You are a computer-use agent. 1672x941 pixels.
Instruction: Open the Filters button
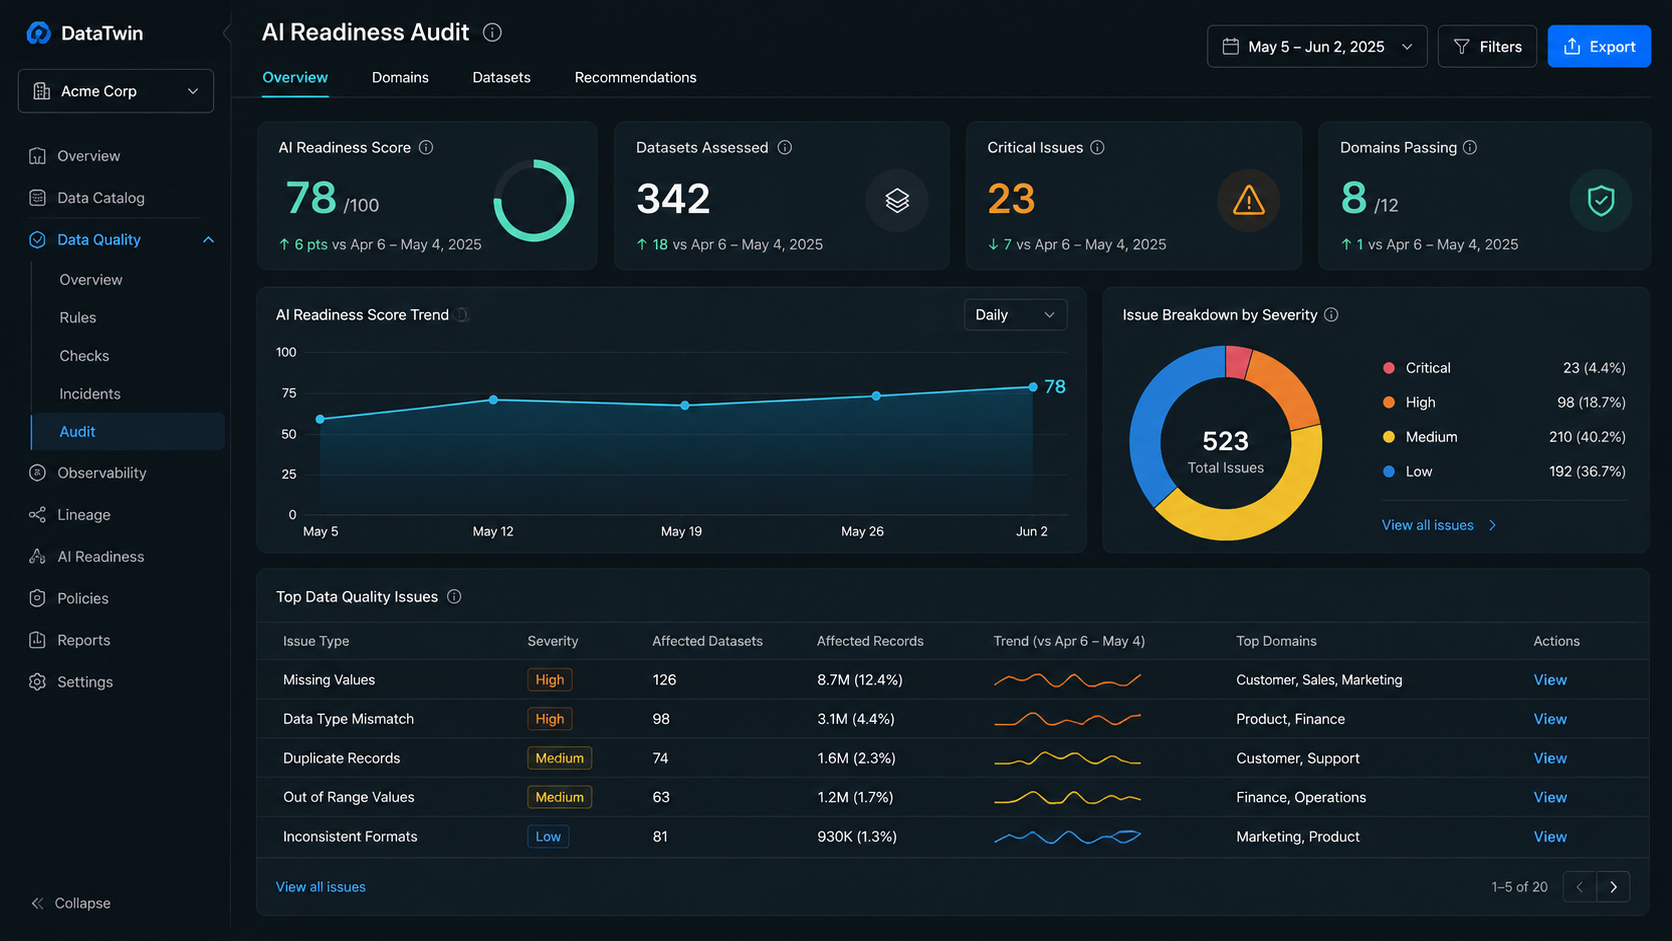[x=1487, y=47]
